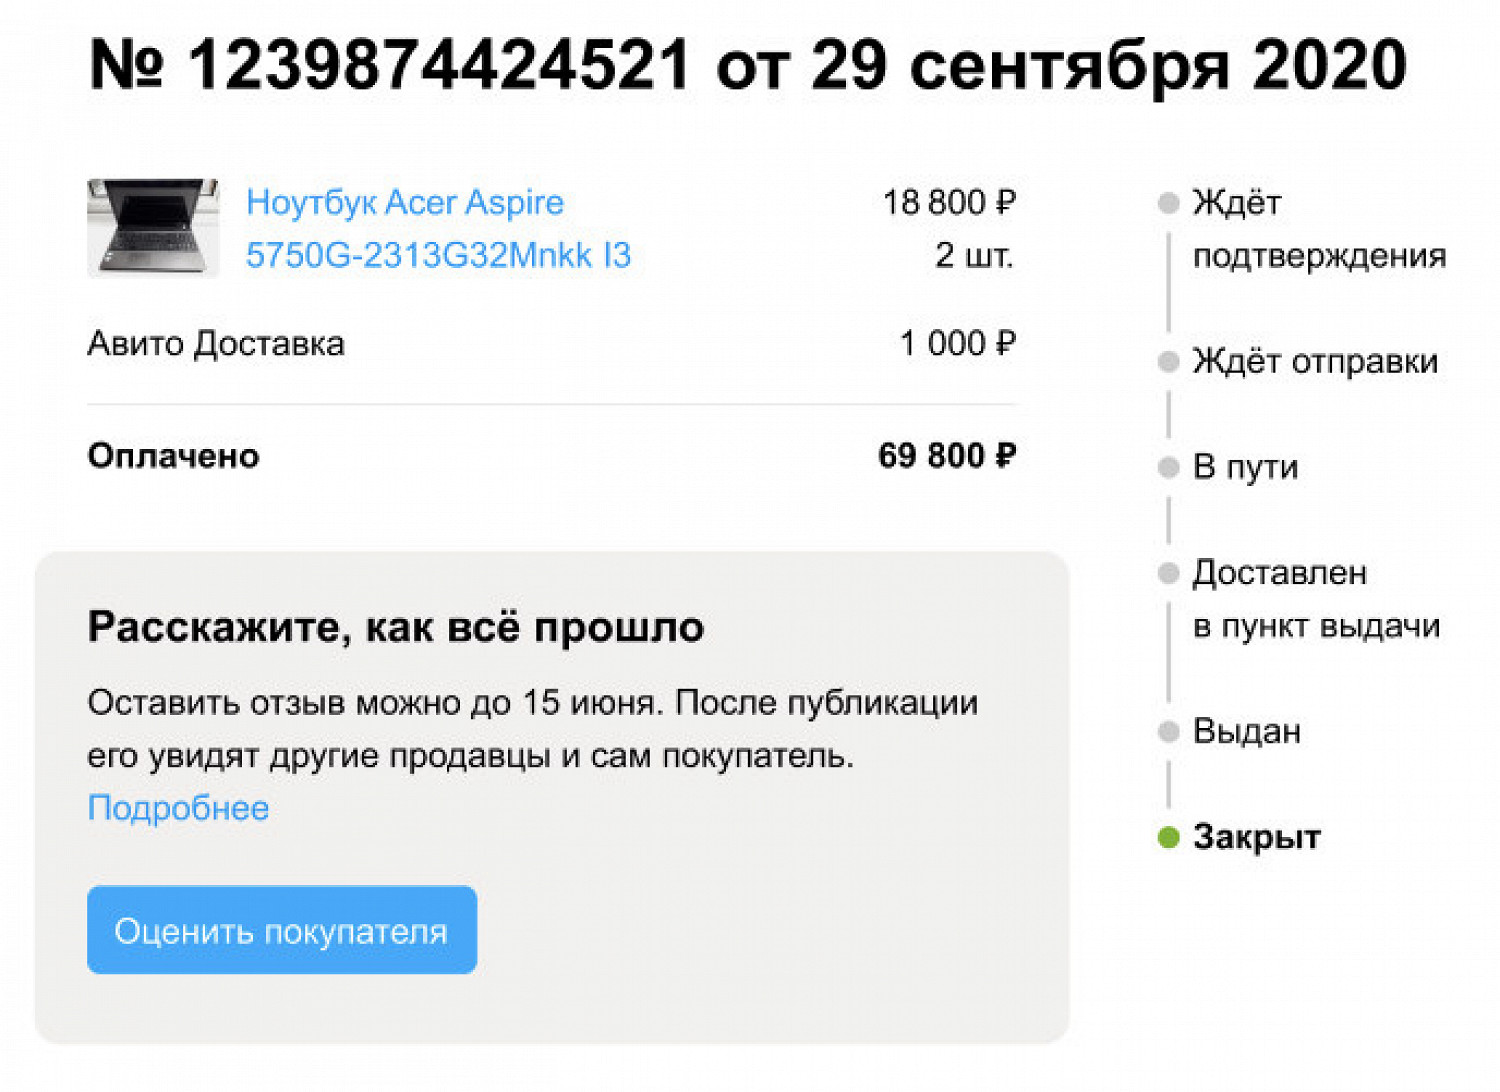Click the order number heading
1500x1092 pixels.
tap(748, 65)
